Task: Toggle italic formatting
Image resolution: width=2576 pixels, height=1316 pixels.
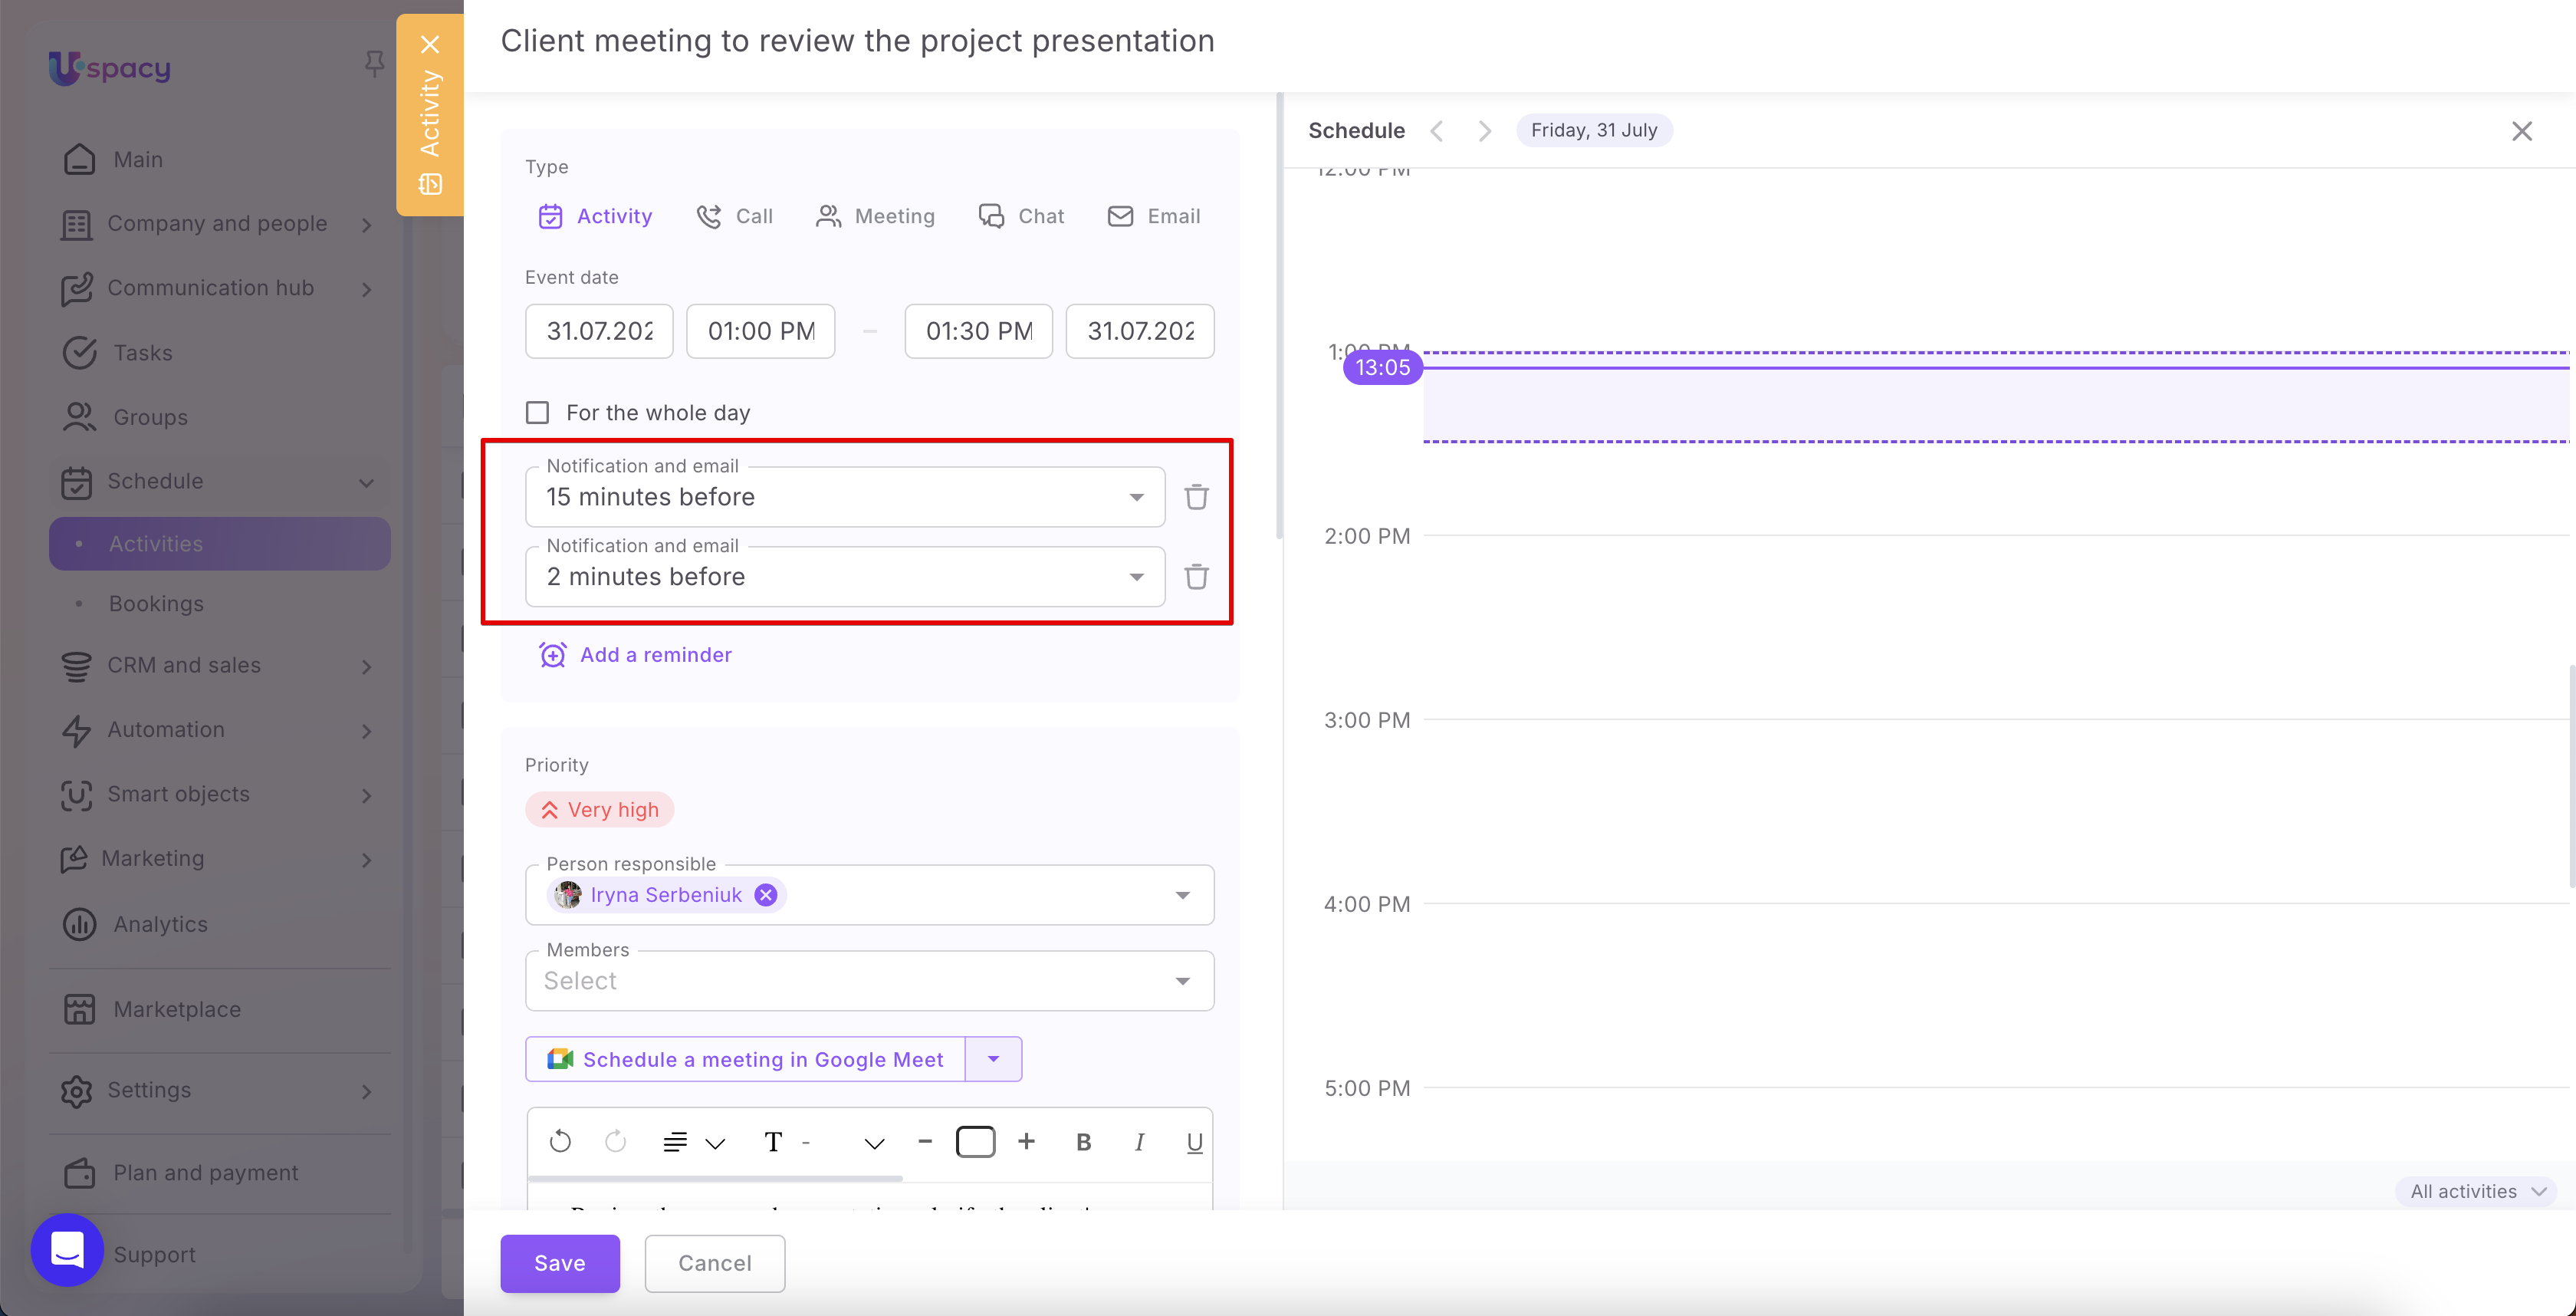Action: click(x=1139, y=1142)
